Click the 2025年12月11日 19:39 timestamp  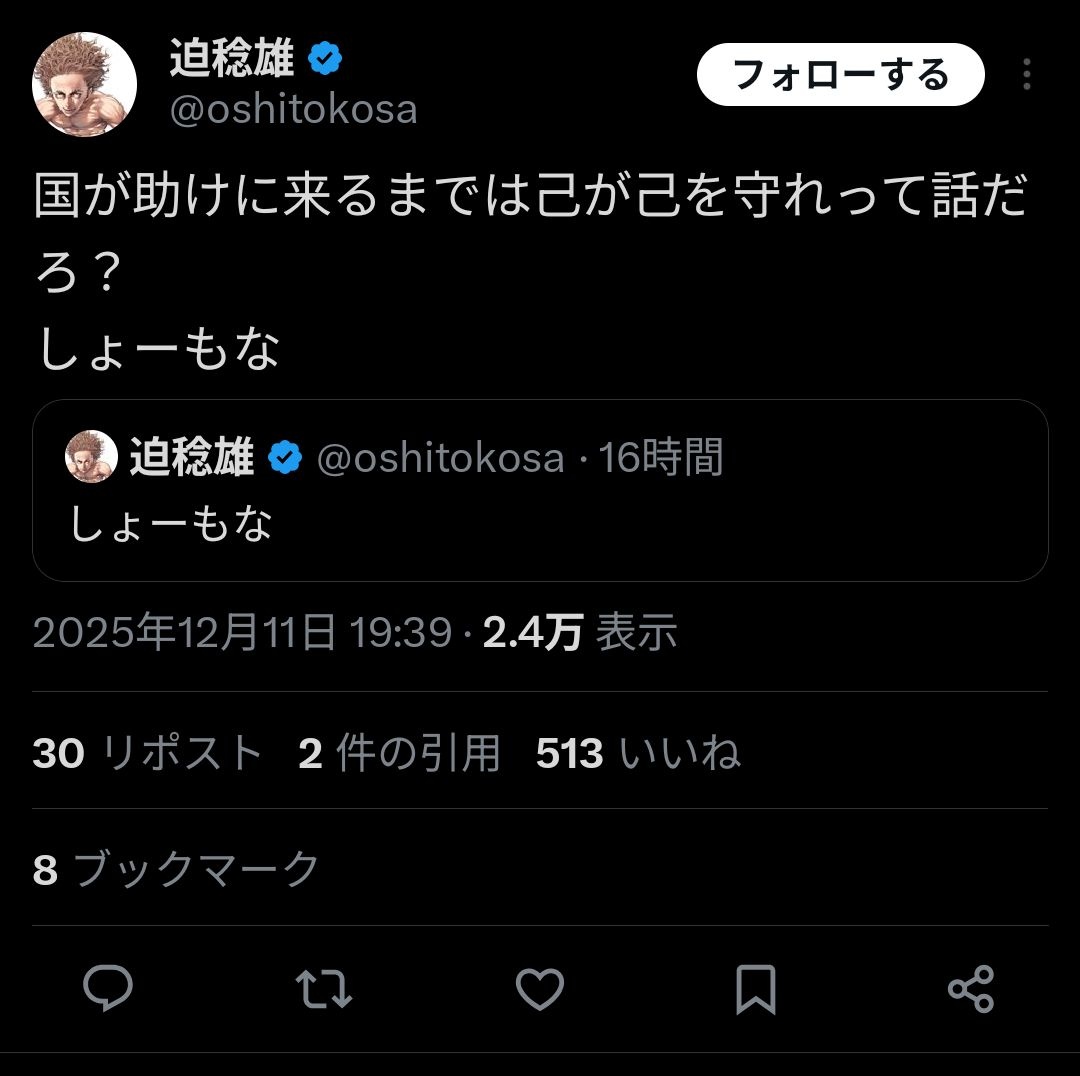242,633
